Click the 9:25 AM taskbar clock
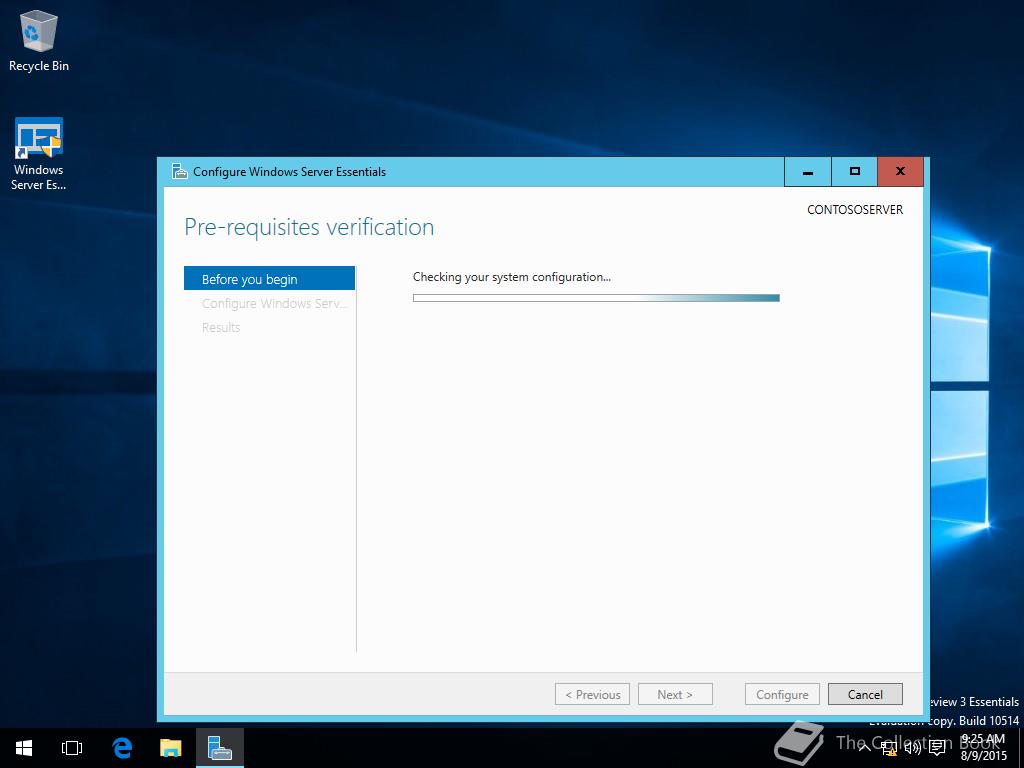1024x768 pixels. click(983, 748)
